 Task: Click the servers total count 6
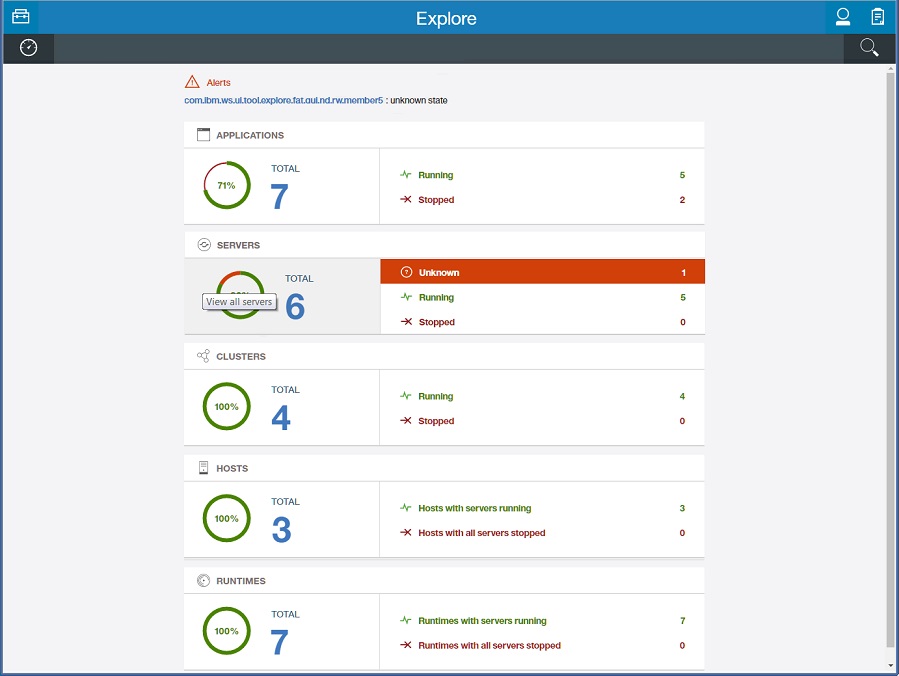coord(295,306)
